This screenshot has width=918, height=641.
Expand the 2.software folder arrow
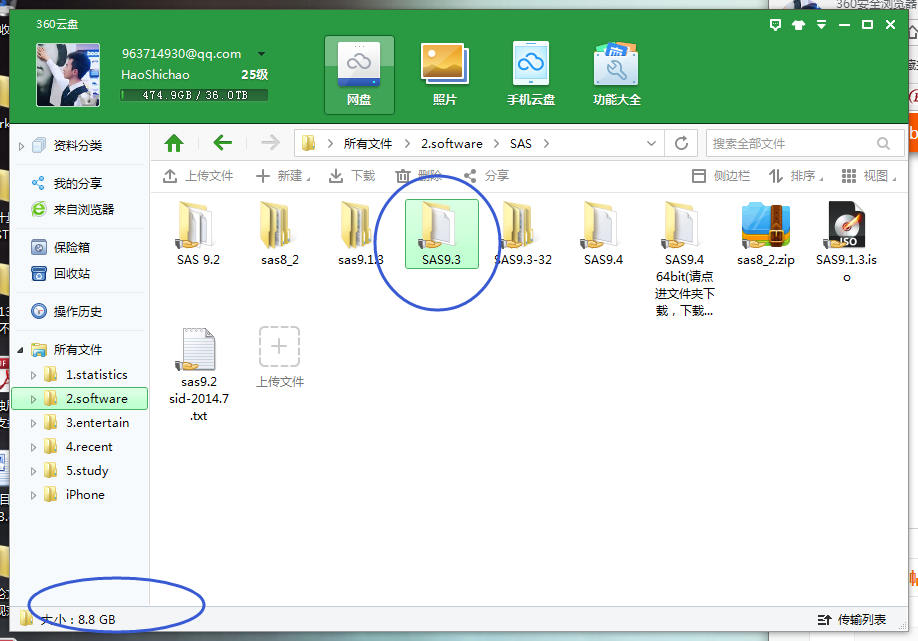click(33, 399)
